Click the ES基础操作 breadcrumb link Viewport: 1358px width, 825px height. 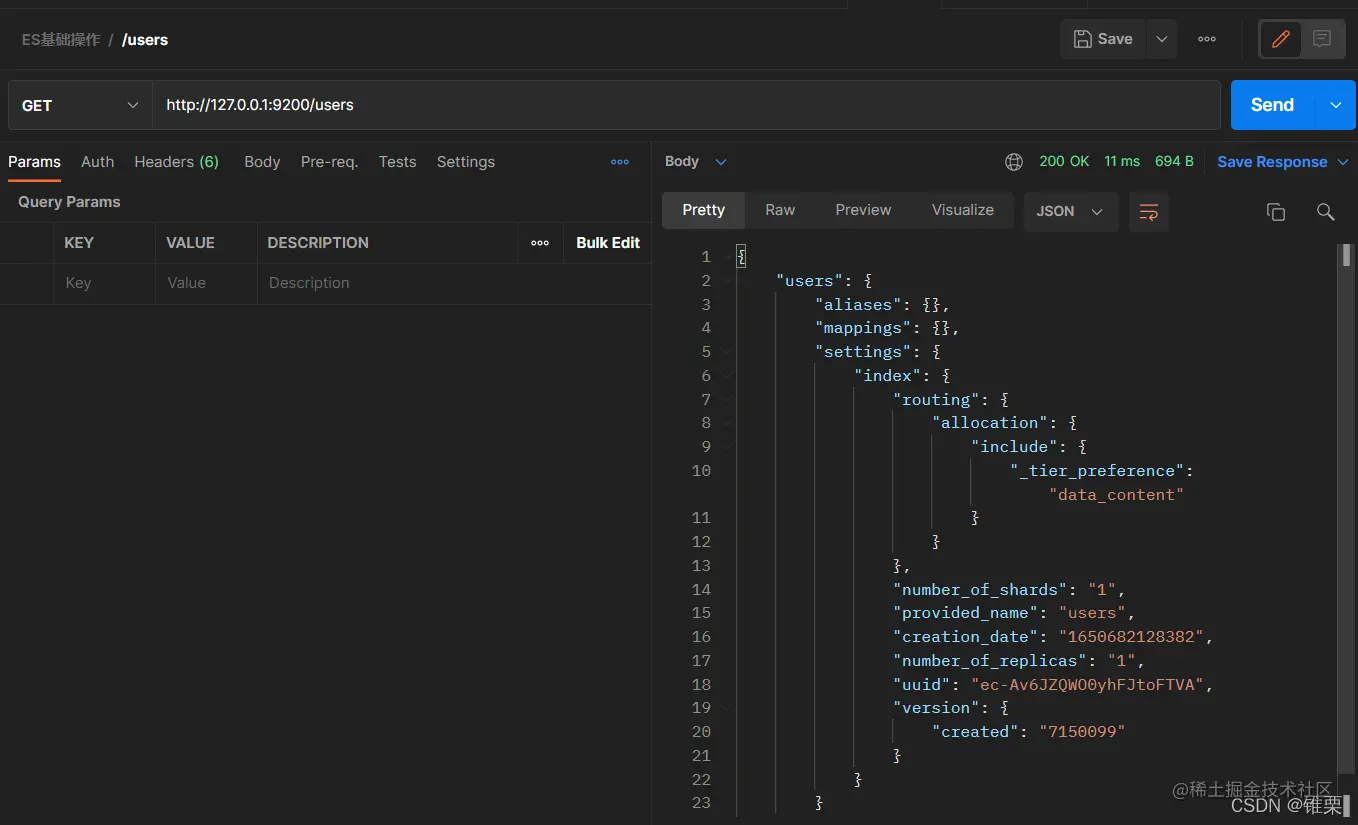(x=61, y=40)
